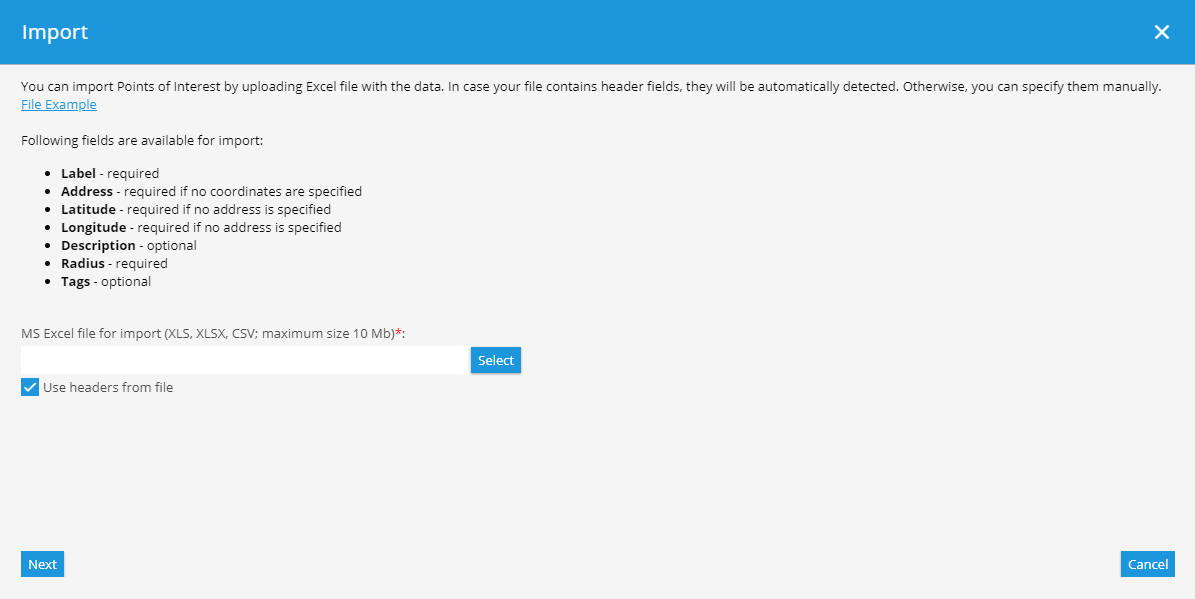This screenshot has height=599, width=1195.
Task: Click the 'Use headers from file' label text
Action: (108, 387)
